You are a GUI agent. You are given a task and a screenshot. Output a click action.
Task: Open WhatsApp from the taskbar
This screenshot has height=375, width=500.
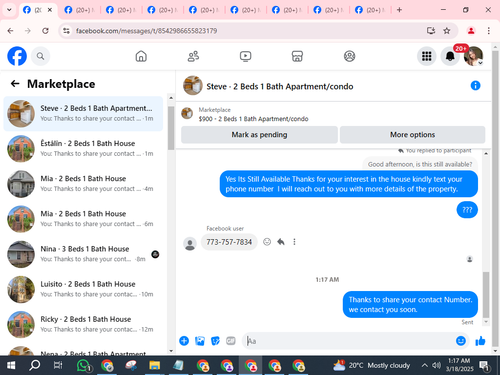[x=84, y=366]
